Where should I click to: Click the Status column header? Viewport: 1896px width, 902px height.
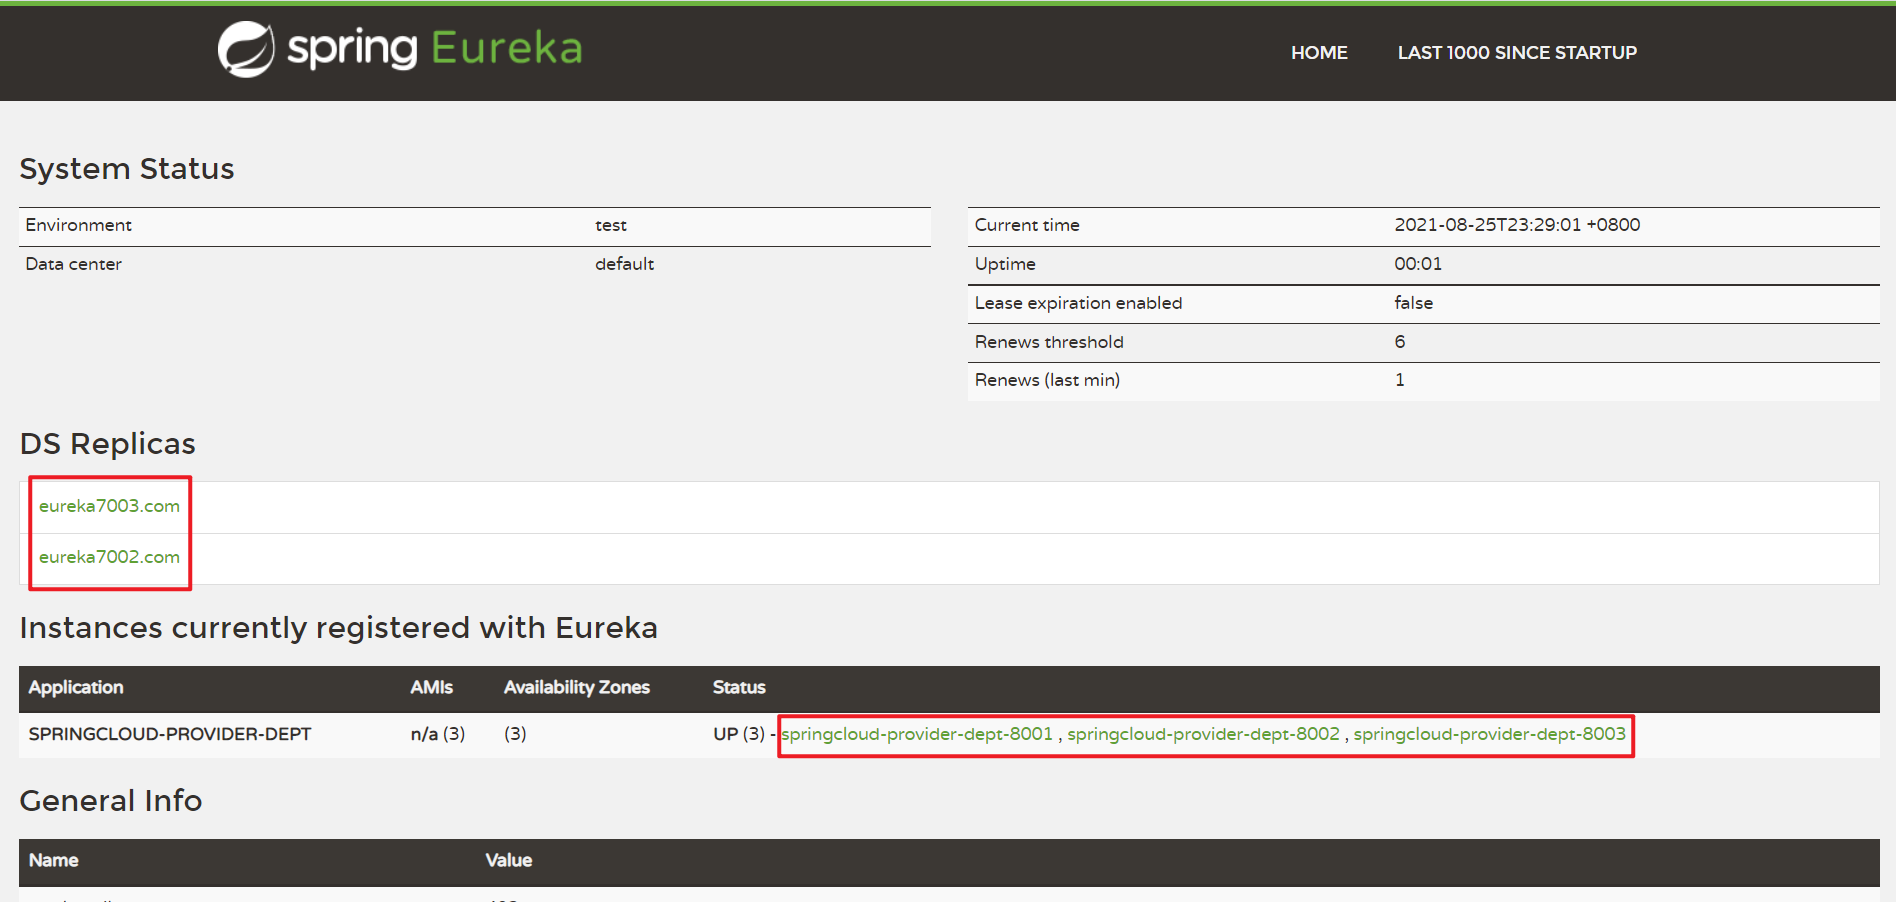point(739,688)
